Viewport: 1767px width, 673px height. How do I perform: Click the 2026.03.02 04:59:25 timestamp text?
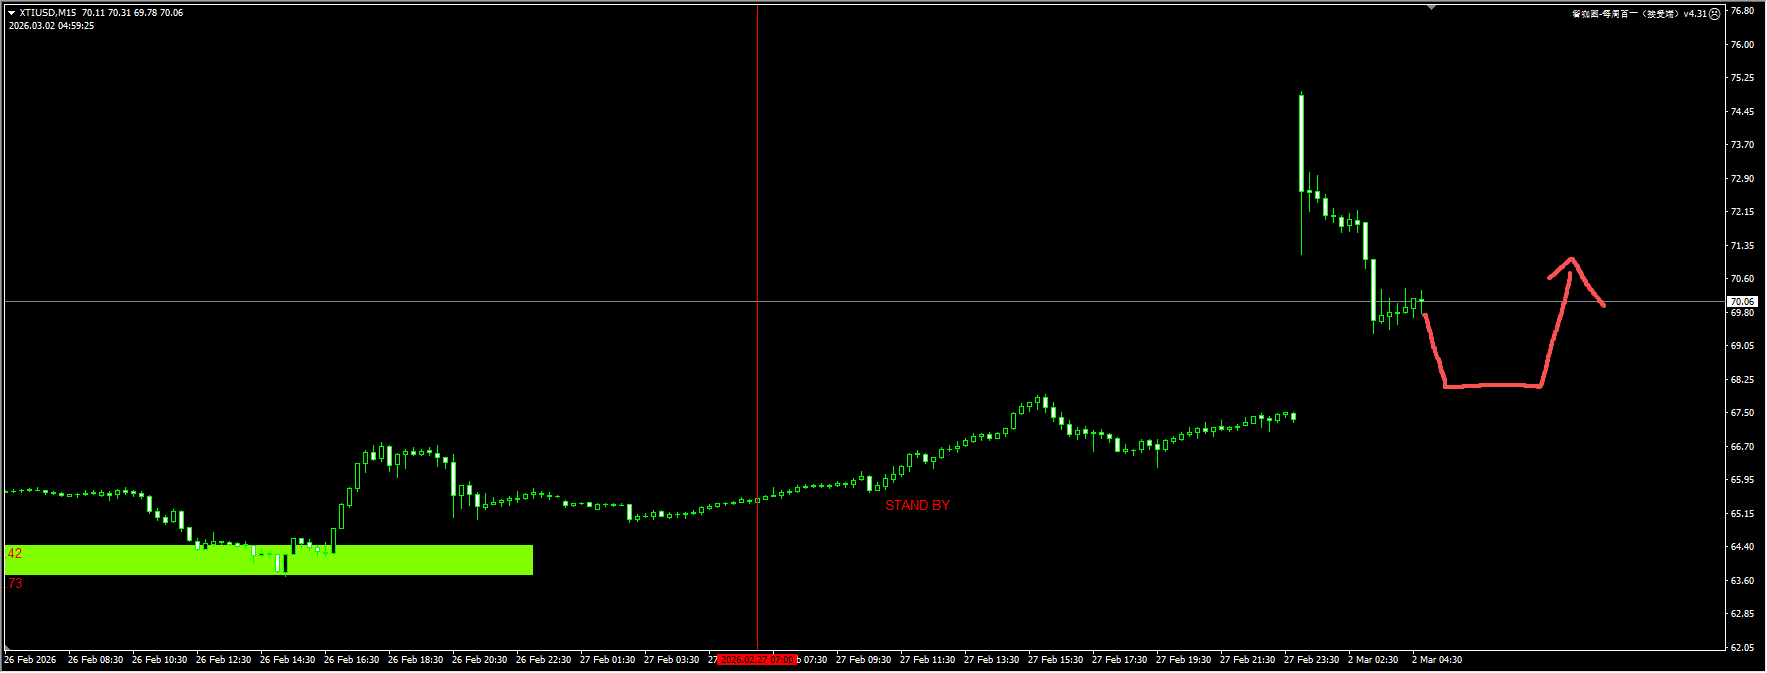coord(51,26)
